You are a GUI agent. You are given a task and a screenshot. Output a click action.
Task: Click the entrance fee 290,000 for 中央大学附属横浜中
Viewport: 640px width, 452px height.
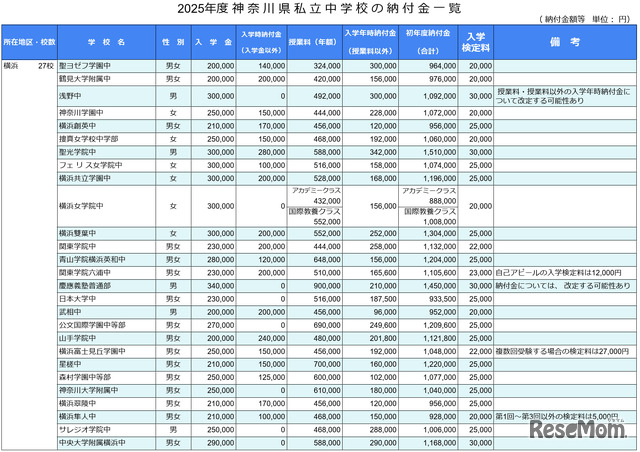(x=221, y=443)
